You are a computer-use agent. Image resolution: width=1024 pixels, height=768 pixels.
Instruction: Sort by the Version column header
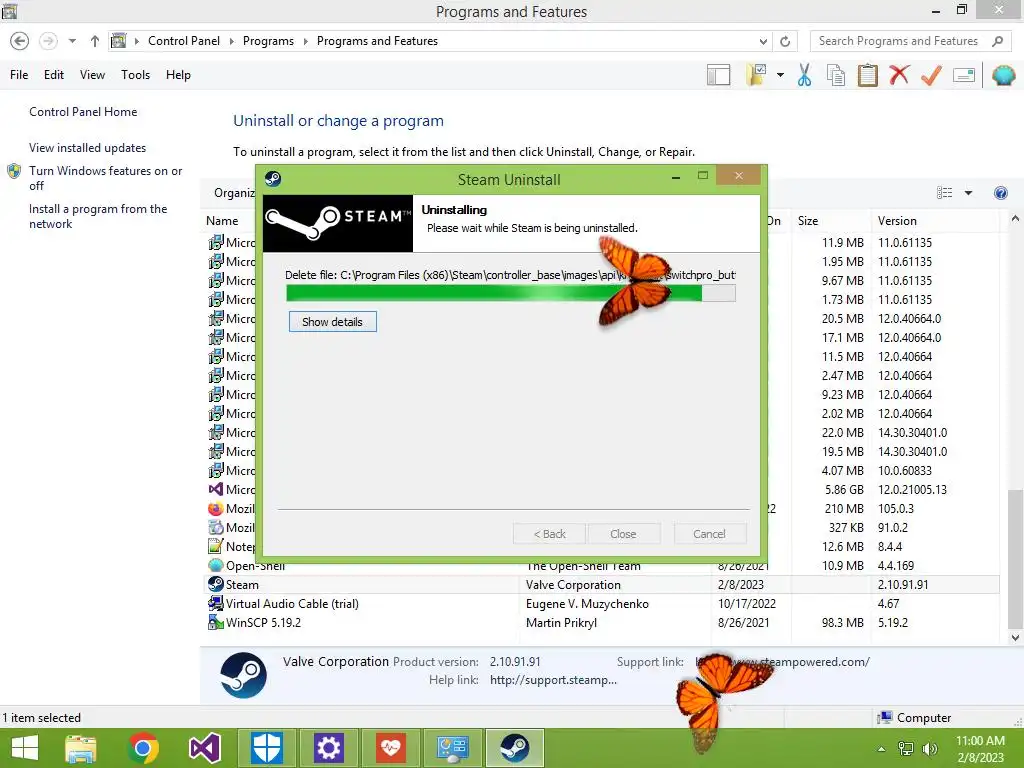click(x=935, y=221)
